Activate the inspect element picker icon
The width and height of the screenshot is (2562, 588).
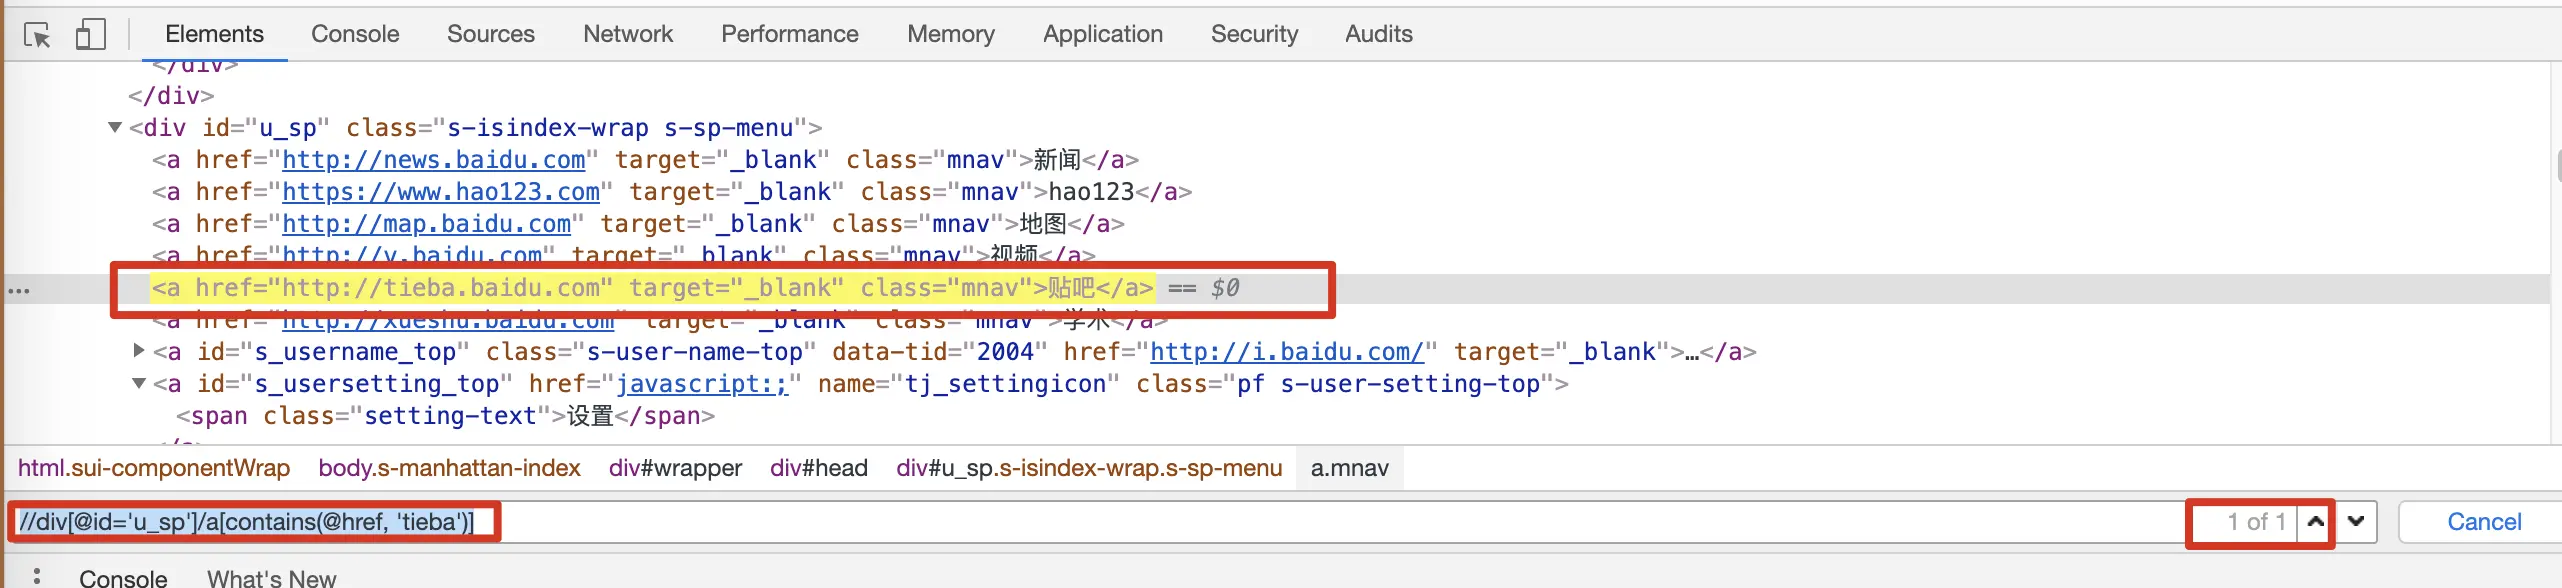(37, 35)
